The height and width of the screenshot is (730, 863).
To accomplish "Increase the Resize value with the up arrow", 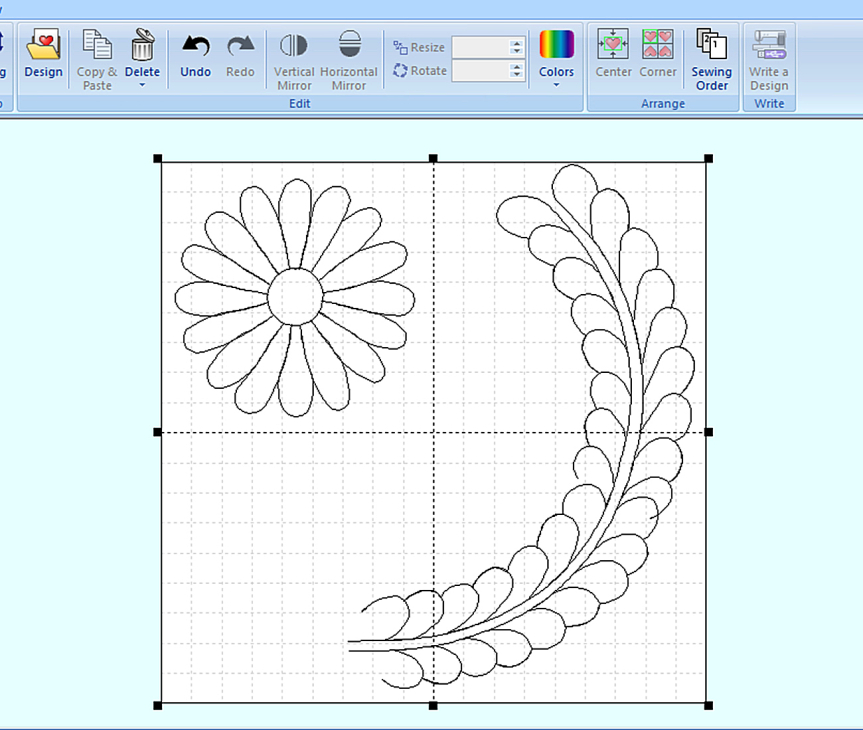I will pos(516,43).
